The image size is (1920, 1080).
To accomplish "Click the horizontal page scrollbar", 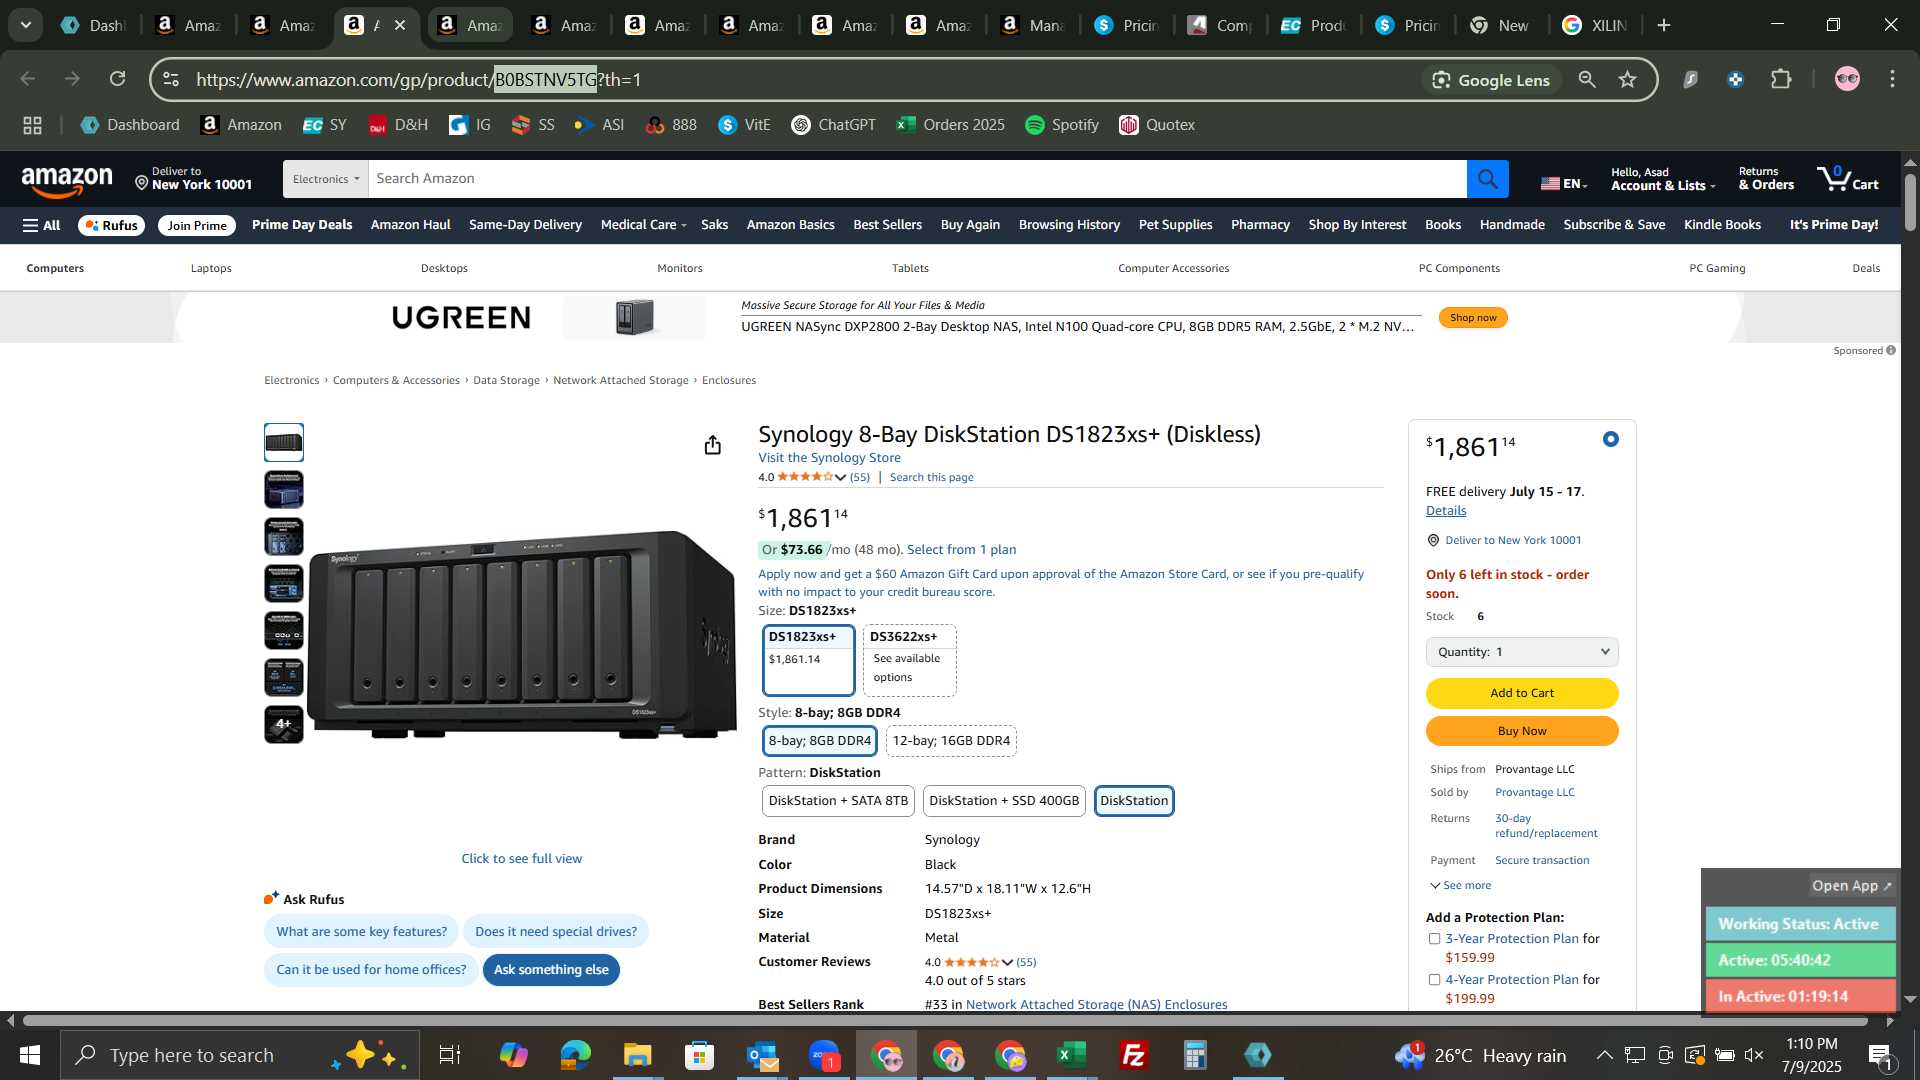I will [945, 1021].
